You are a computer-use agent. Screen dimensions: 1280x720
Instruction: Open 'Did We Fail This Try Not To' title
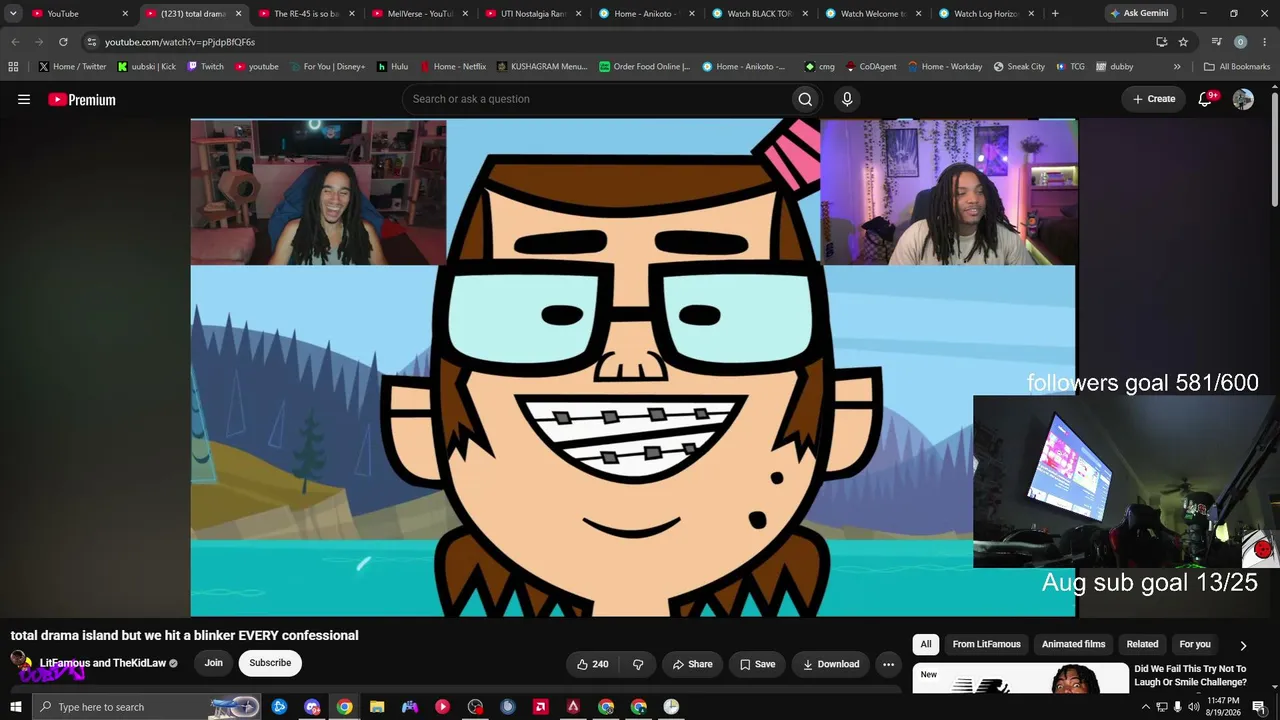point(1190,675)
